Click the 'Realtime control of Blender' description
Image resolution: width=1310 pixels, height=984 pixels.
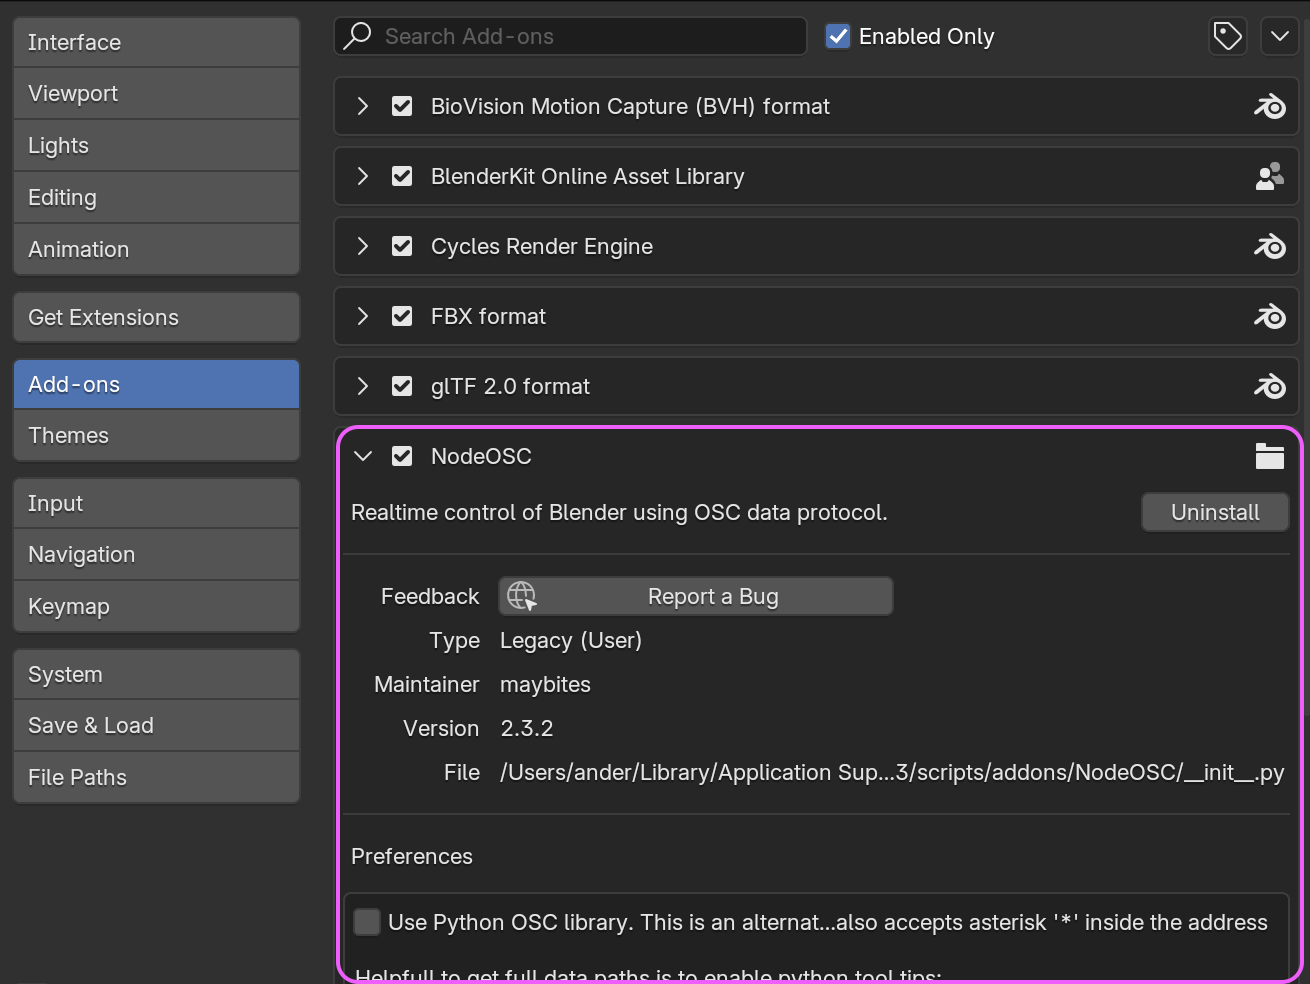[619, 512]
